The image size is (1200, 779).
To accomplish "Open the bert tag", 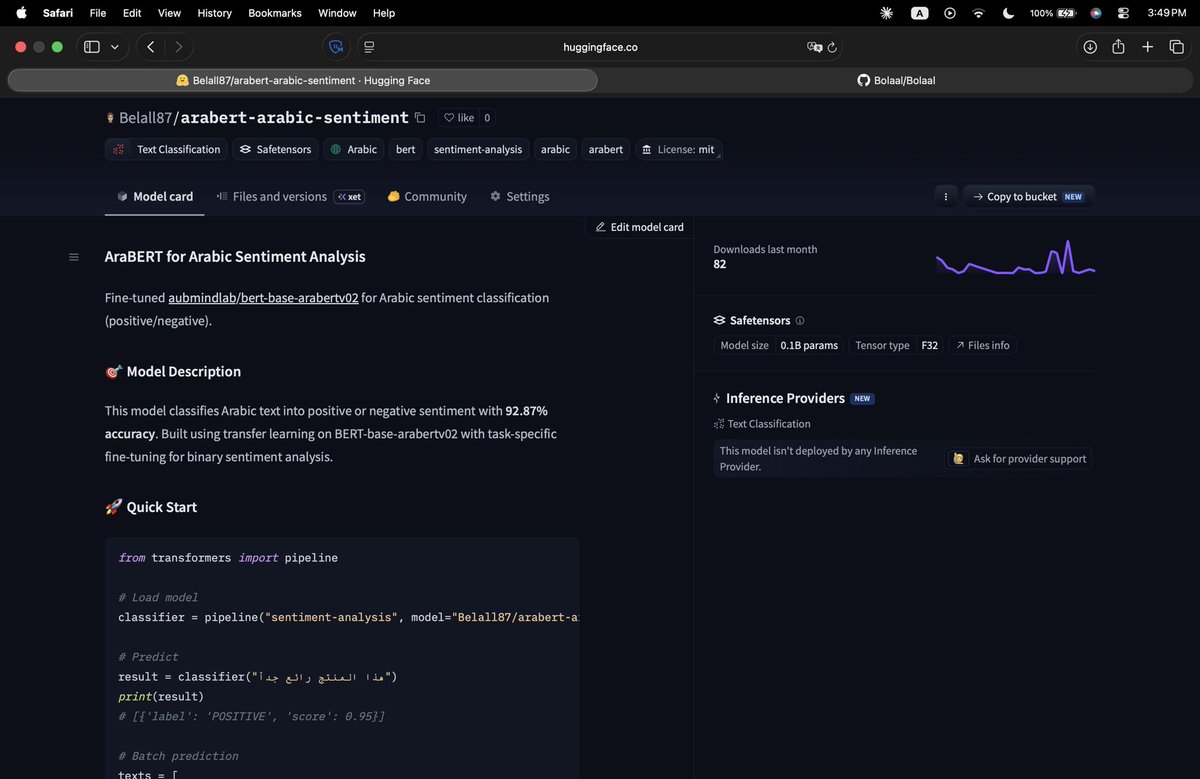I will (405, 149).
